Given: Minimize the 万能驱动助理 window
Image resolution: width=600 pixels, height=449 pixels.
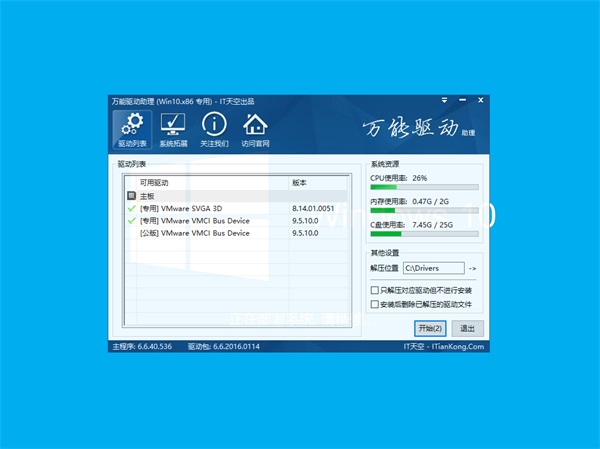Looking at the screenshot, I should click(461, 101).
